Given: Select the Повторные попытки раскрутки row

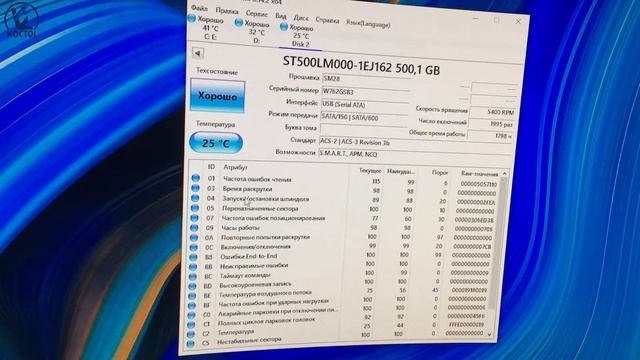Looking at the screenshot, I should [x=342, y=238].
